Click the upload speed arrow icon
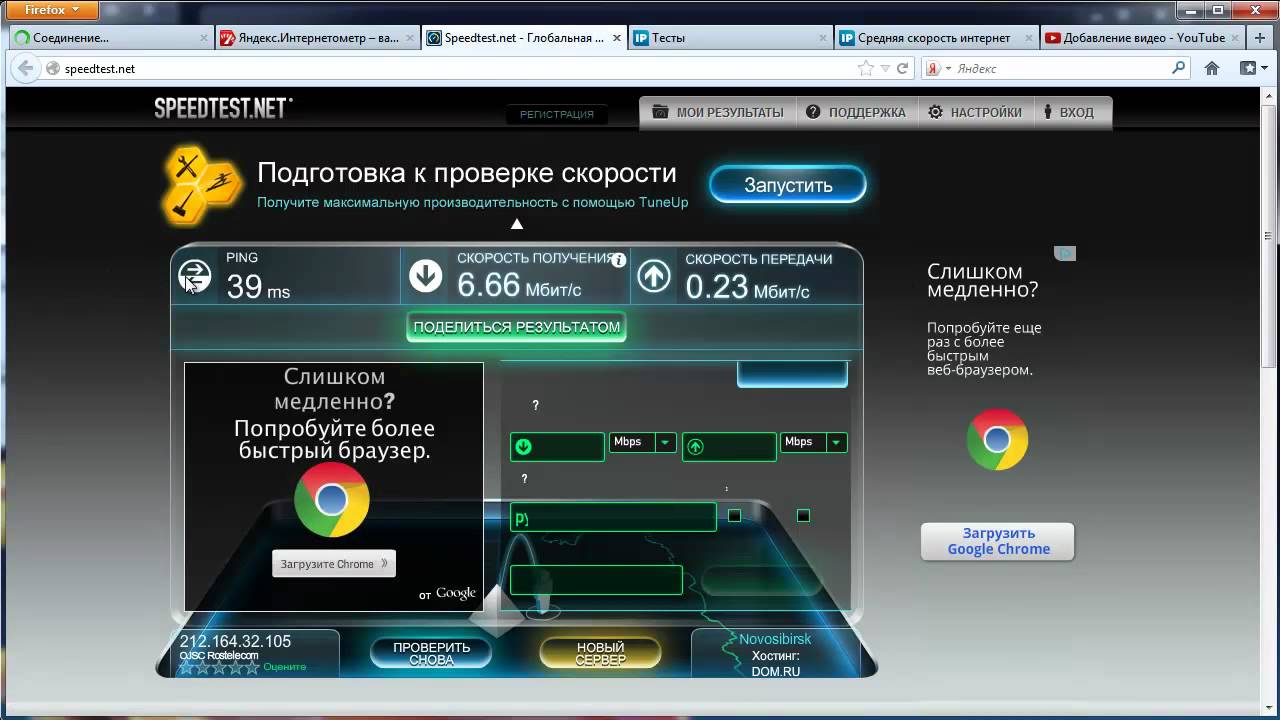 click(654, 276)
